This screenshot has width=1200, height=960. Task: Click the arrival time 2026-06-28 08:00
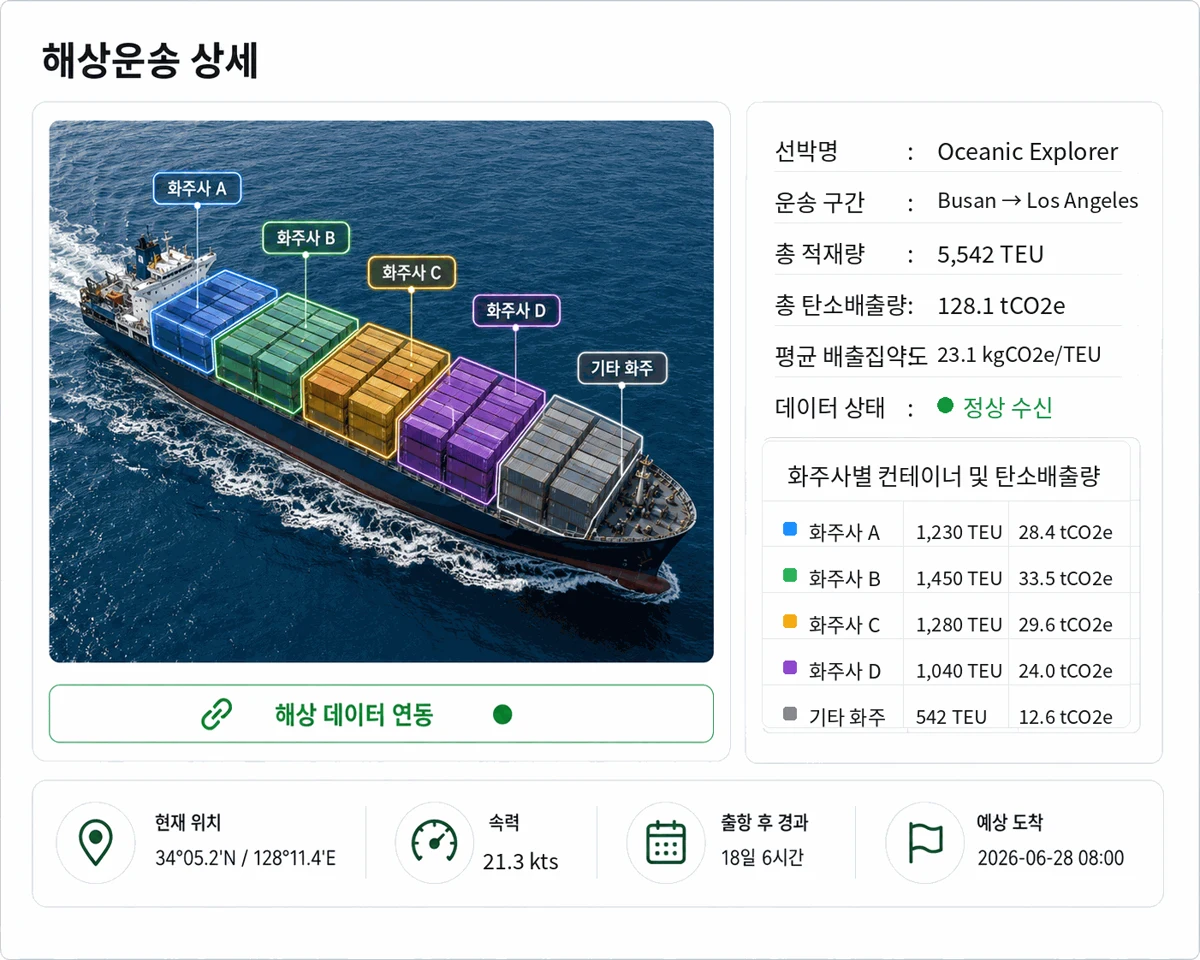pyautogui.click(x=1050, y=858)
